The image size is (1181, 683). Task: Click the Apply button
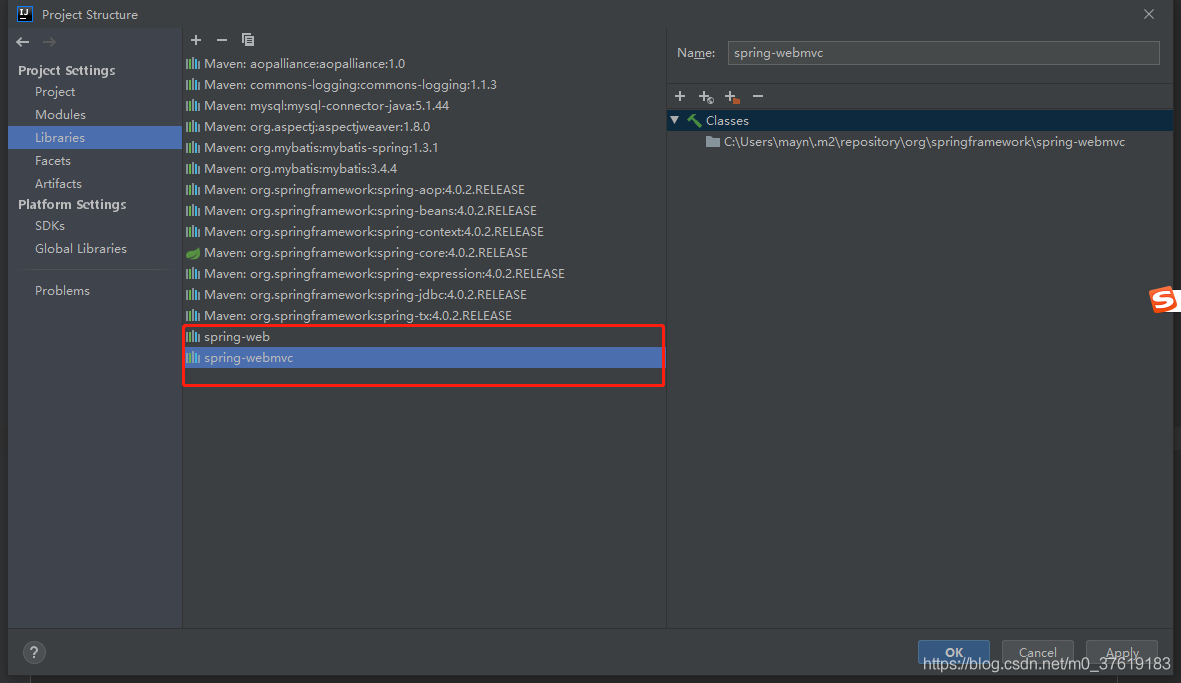pyautogui.click(x=1121, y=652)
